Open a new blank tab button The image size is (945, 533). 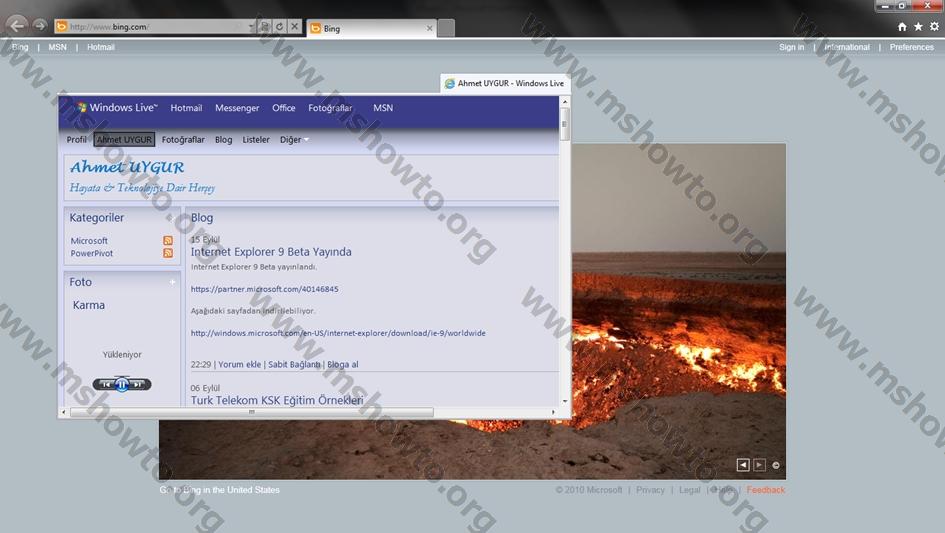click(x=446, y=28)
